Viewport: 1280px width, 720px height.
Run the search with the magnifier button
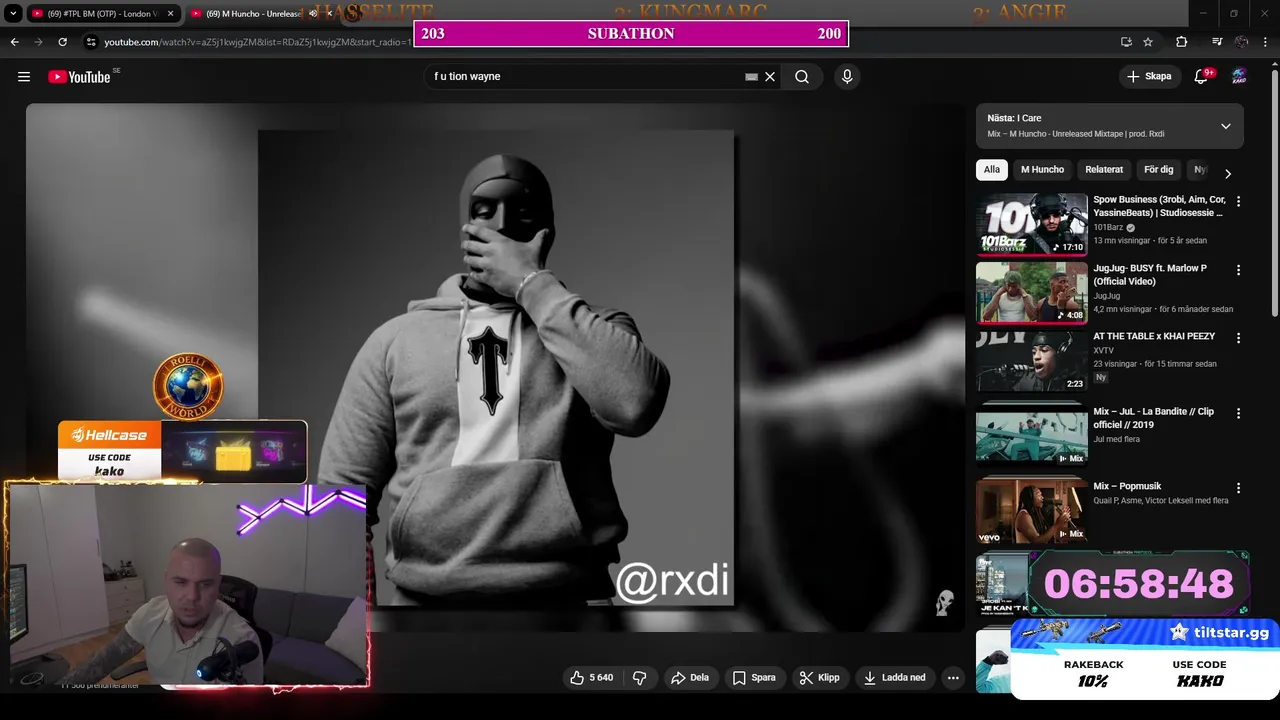802,77
